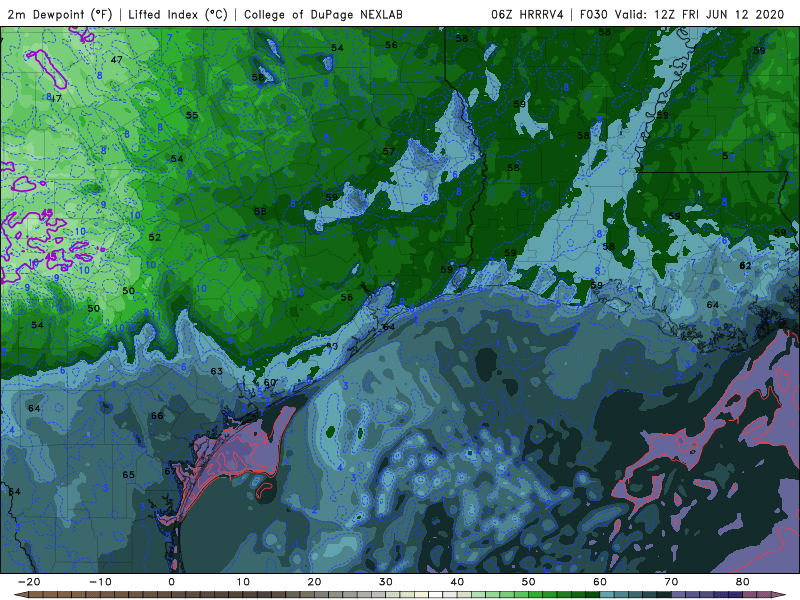Click the "70" colorbar label

click(671, 582)
